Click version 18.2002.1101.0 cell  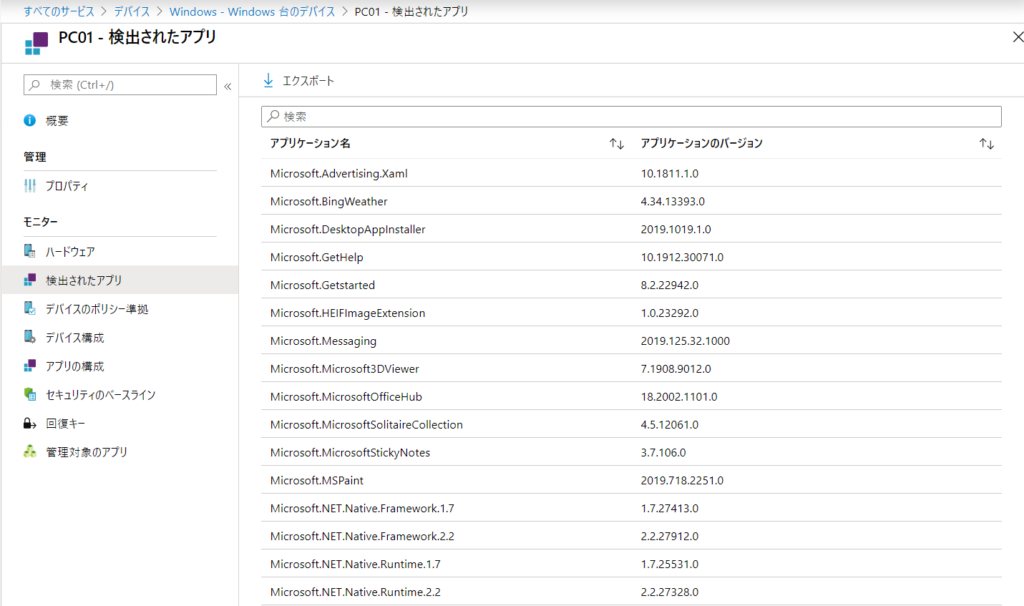pos(679,396)
